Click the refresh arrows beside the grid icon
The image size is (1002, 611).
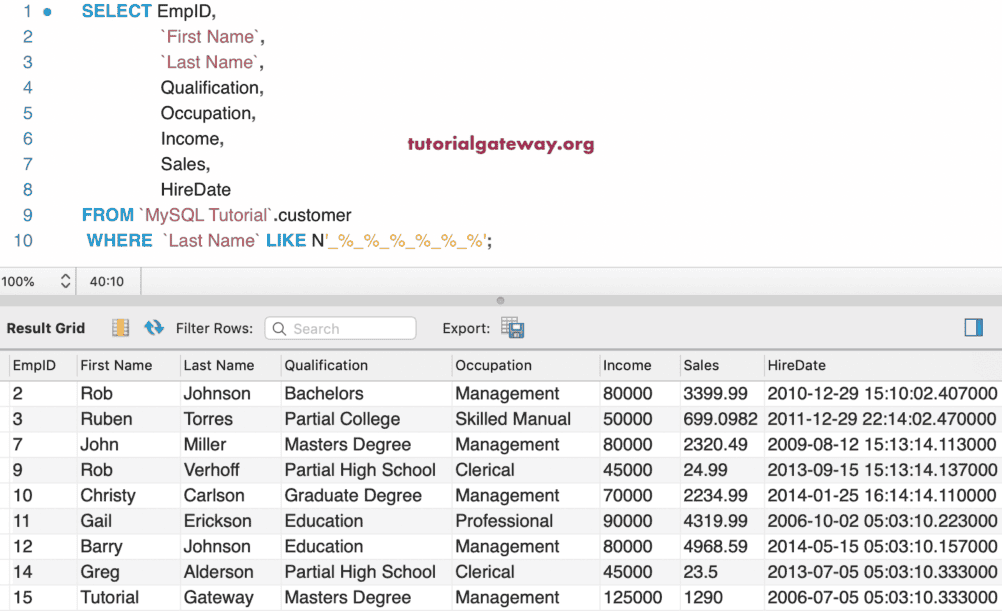[x=152, y=329]
